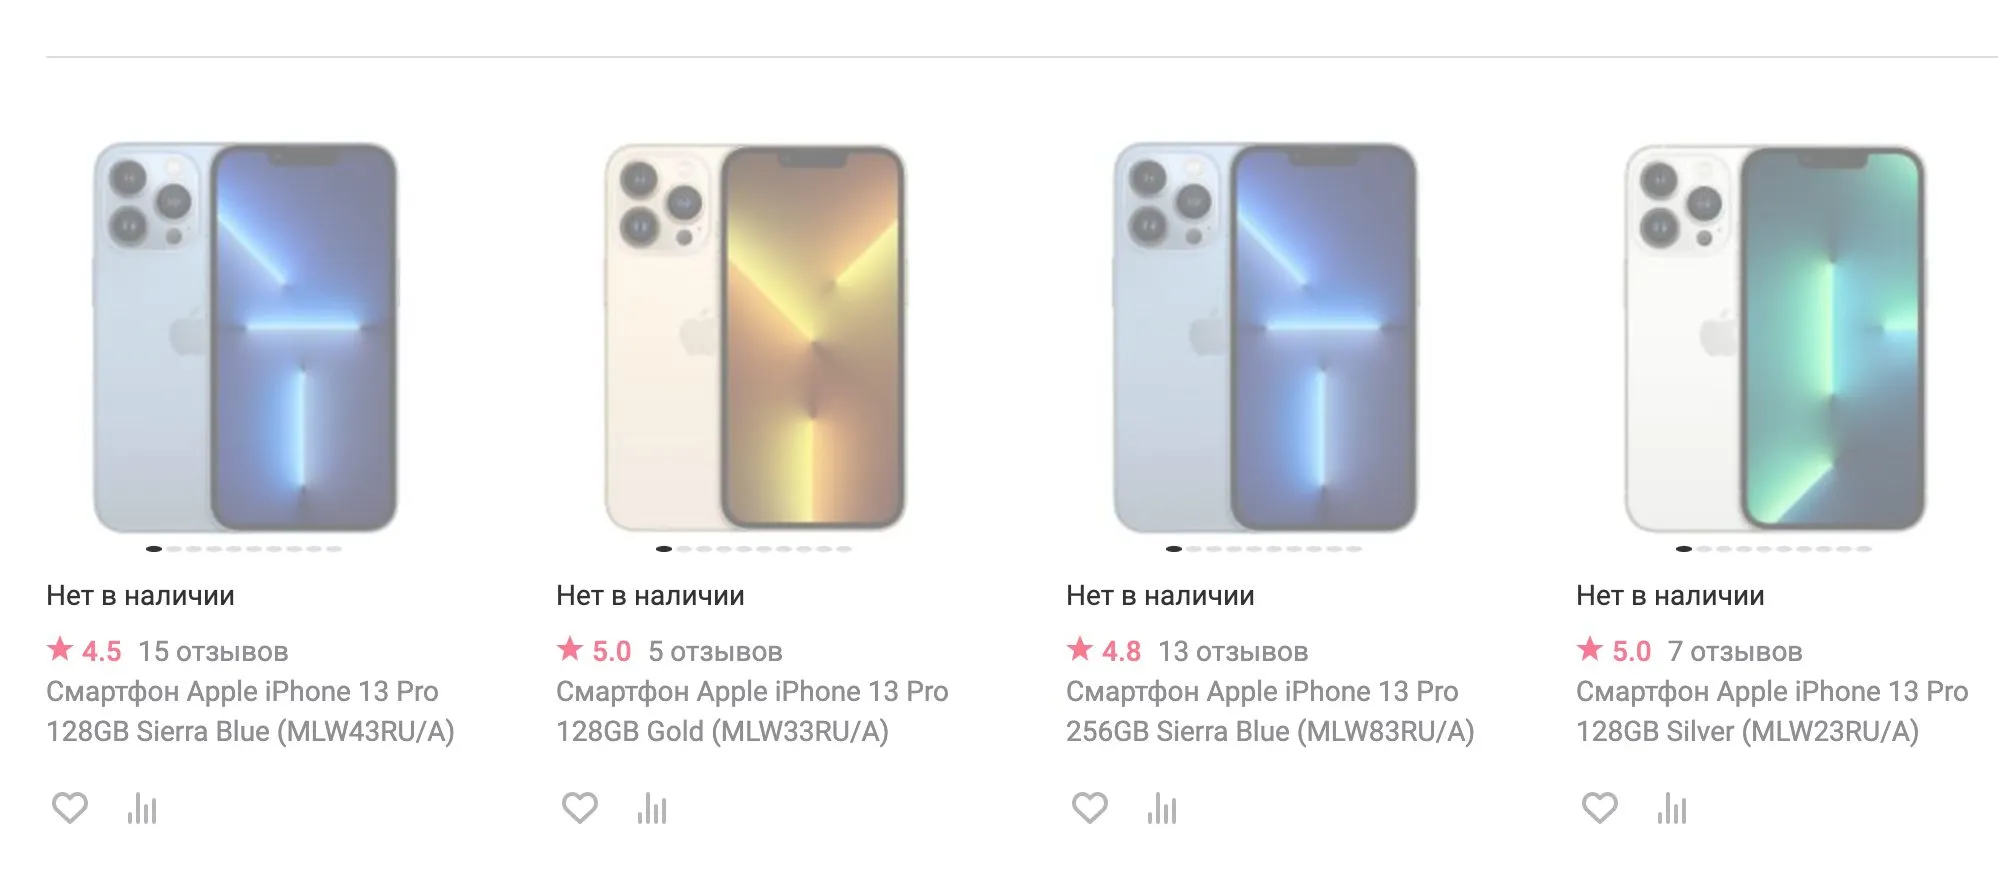
Task: Open the 13 отзывов reviews link
Action: (1233, 652)
